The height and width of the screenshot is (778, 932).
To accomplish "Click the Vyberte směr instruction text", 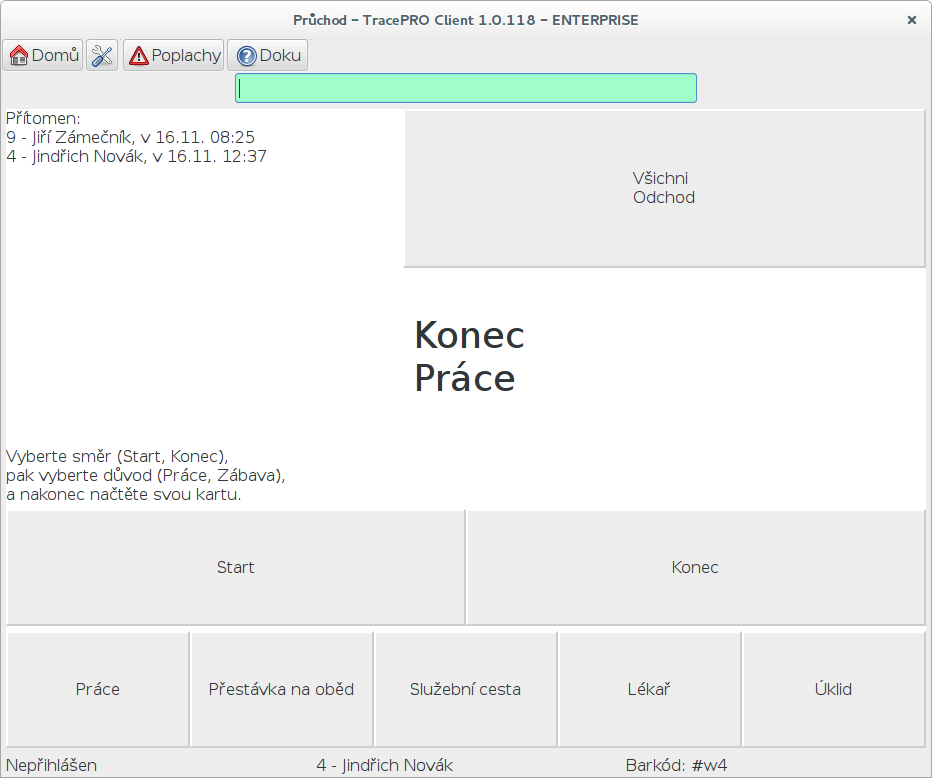I will point(146,475).
